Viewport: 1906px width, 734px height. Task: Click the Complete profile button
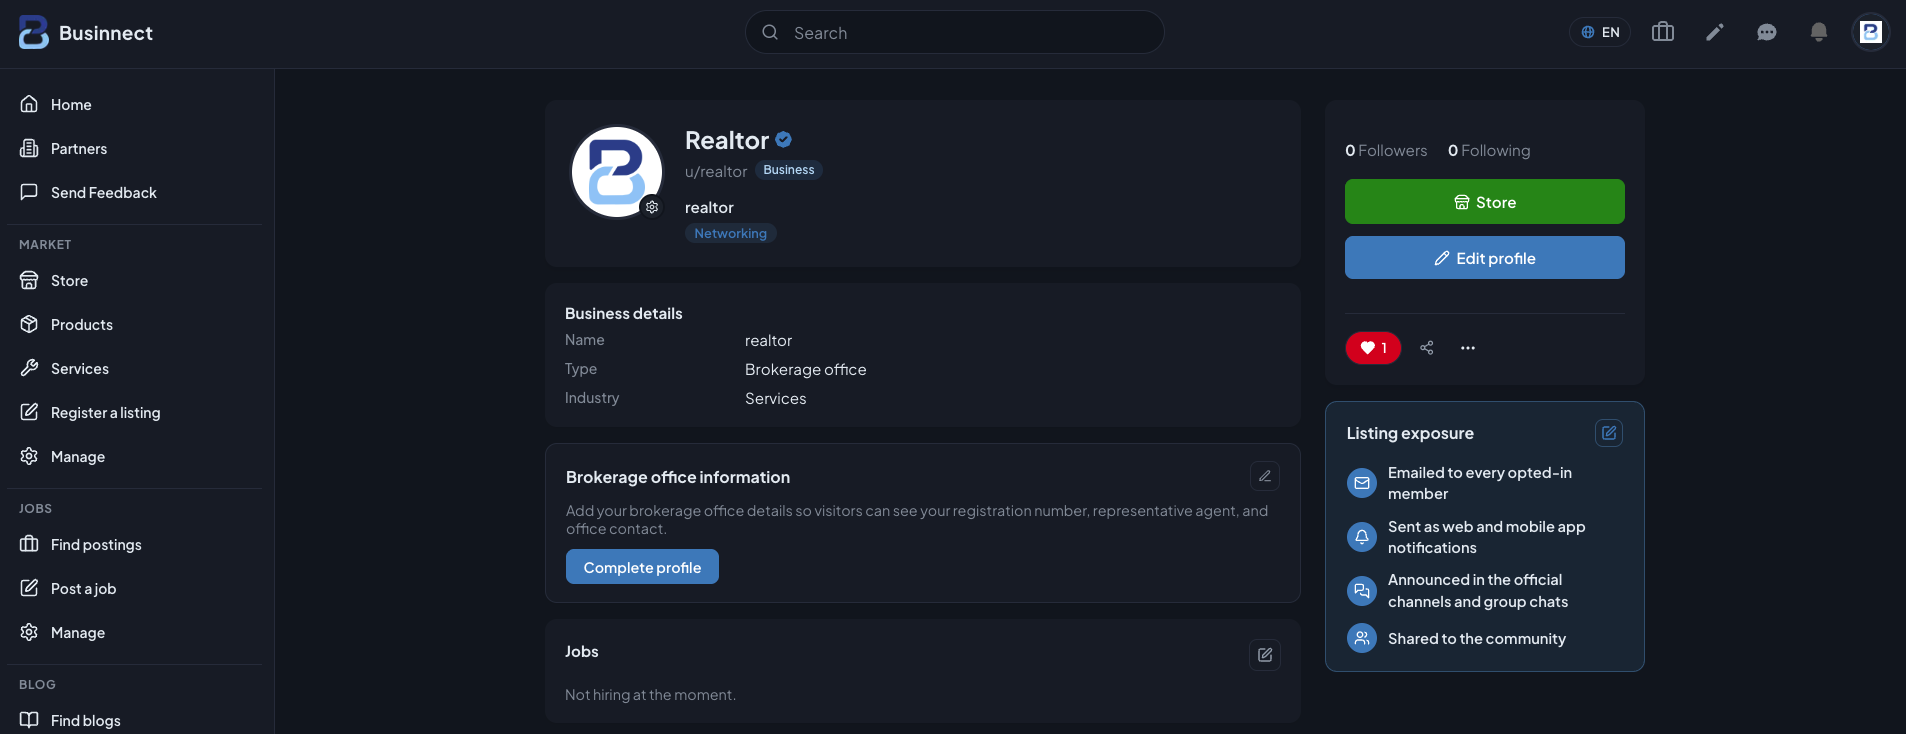tap(642, 567)
